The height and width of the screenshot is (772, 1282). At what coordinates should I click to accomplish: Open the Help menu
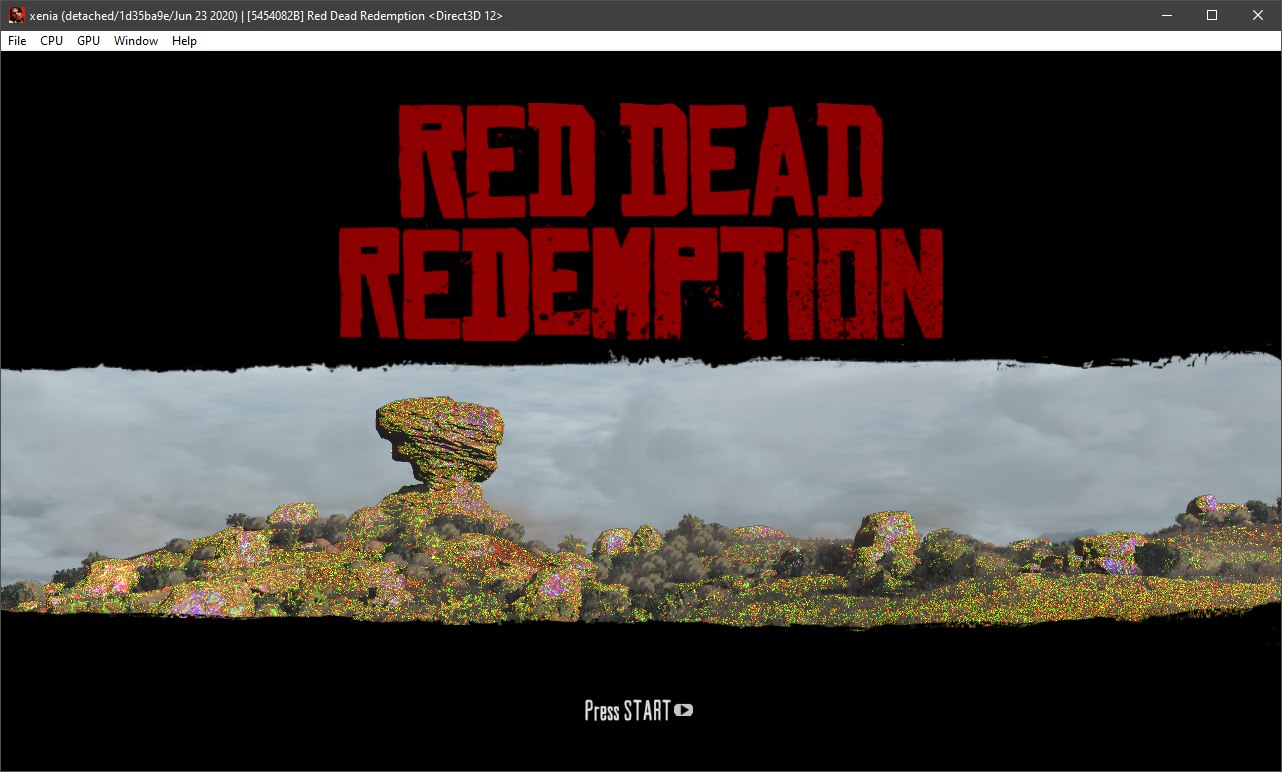click(184, 41)
